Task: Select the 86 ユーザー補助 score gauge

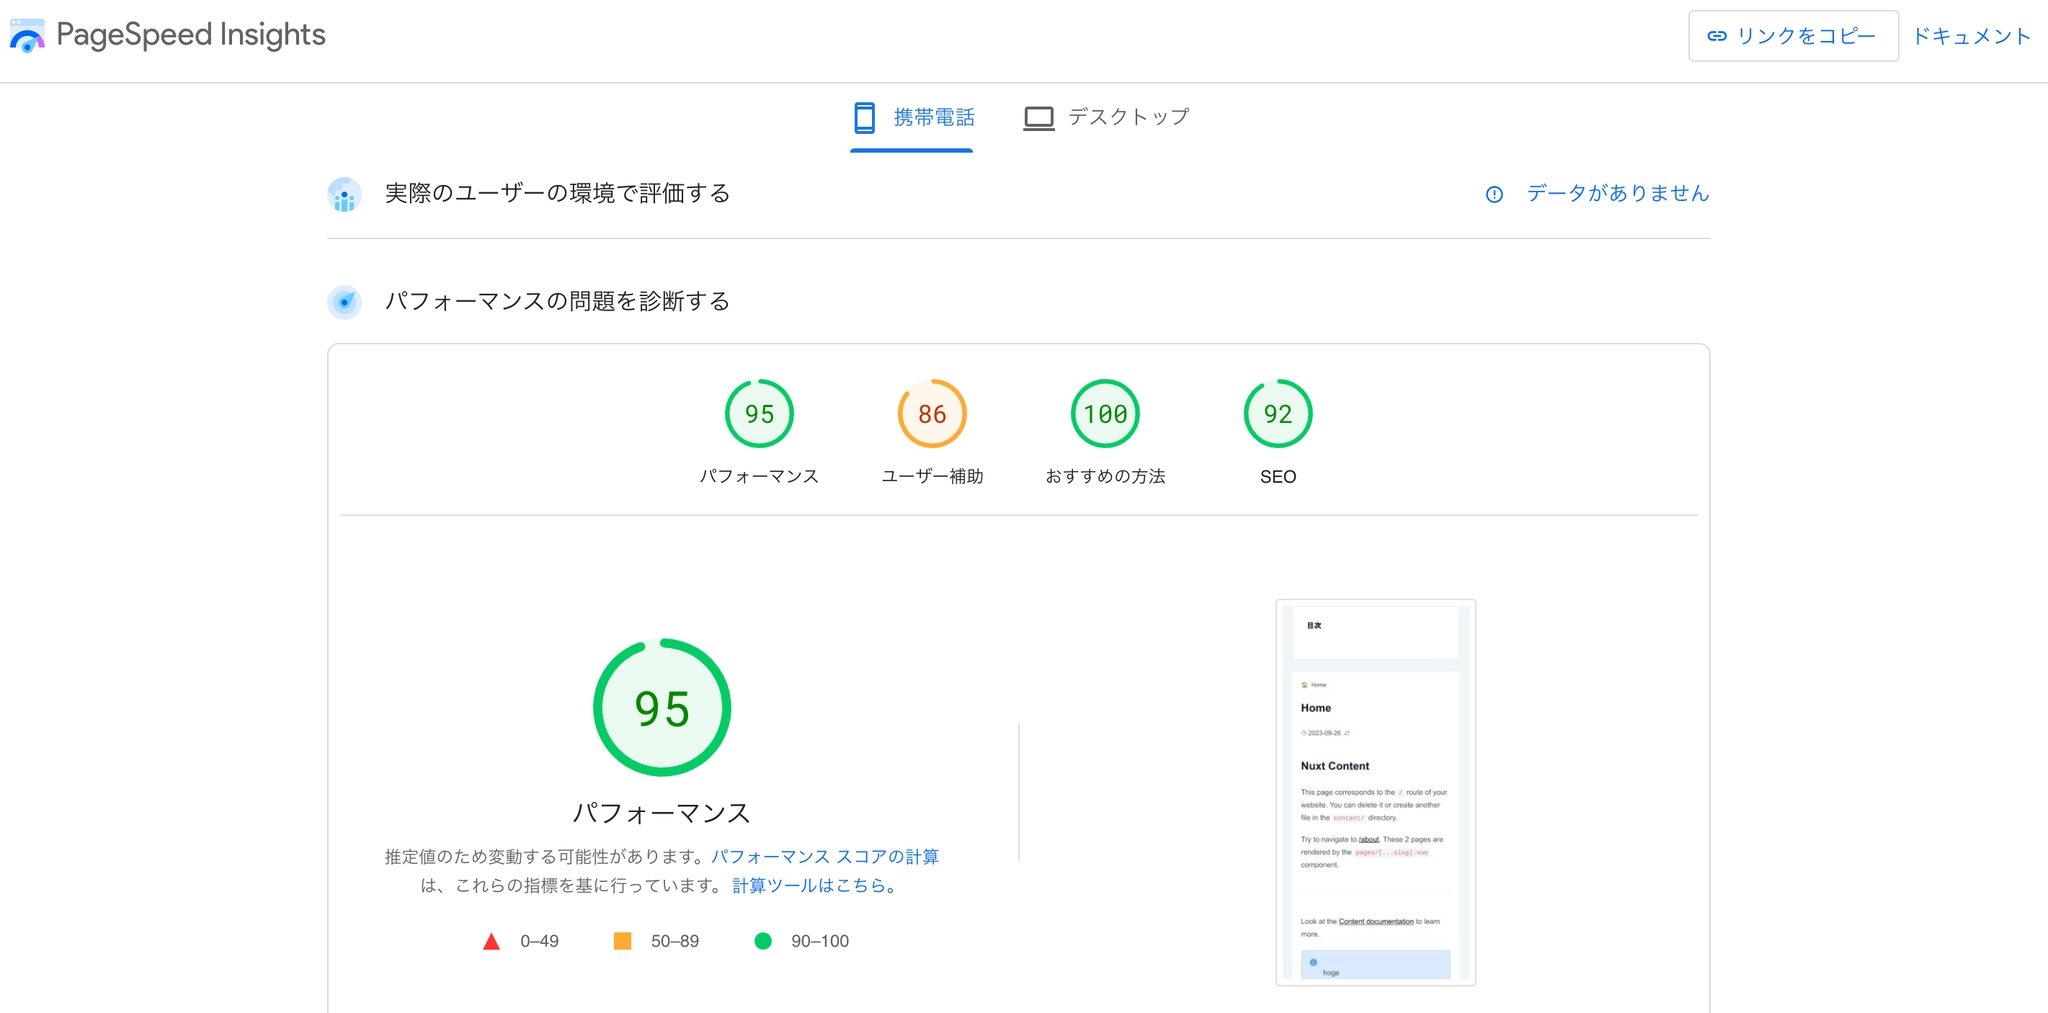Action: coord(932,414)
